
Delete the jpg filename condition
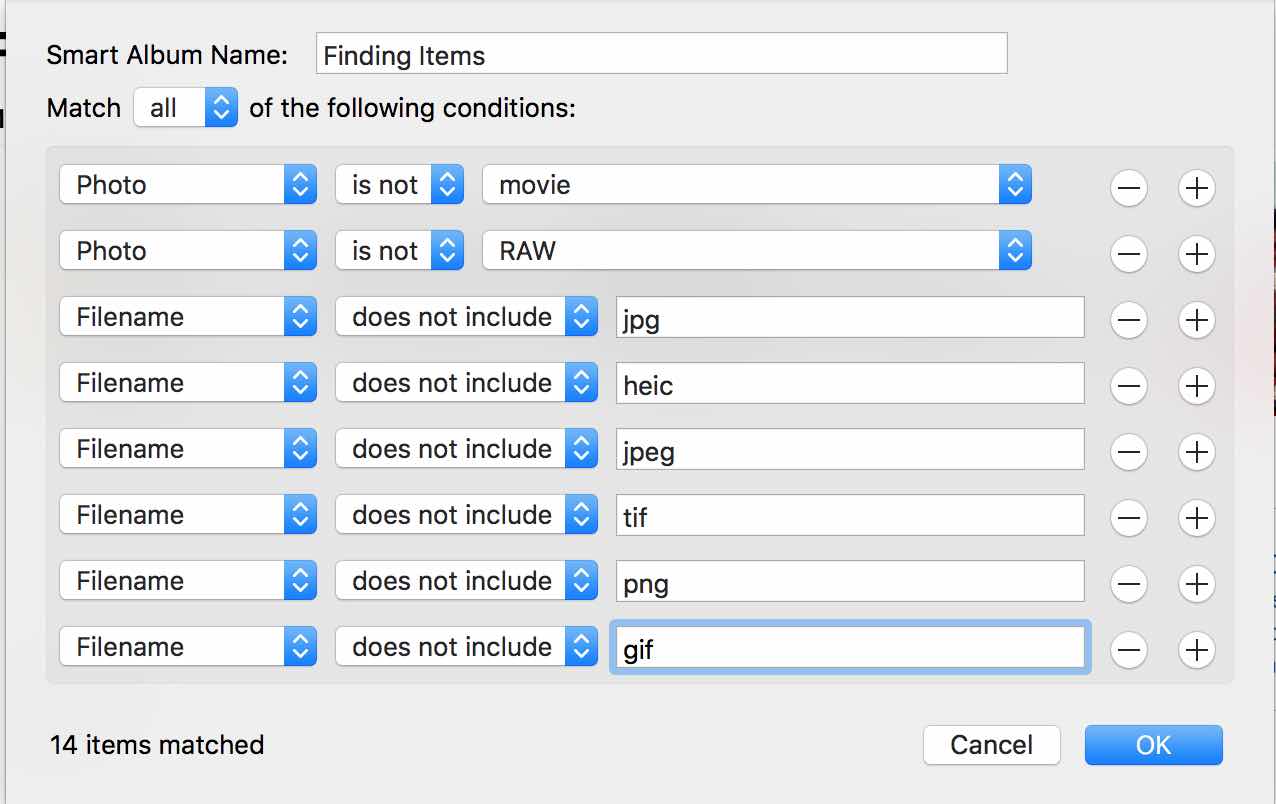[1128, 320]
